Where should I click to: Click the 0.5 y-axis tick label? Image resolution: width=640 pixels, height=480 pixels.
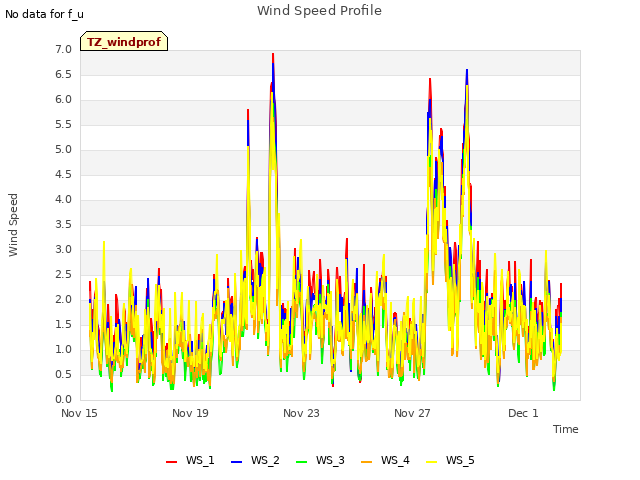pyautogui.click(x=63, y=374)
